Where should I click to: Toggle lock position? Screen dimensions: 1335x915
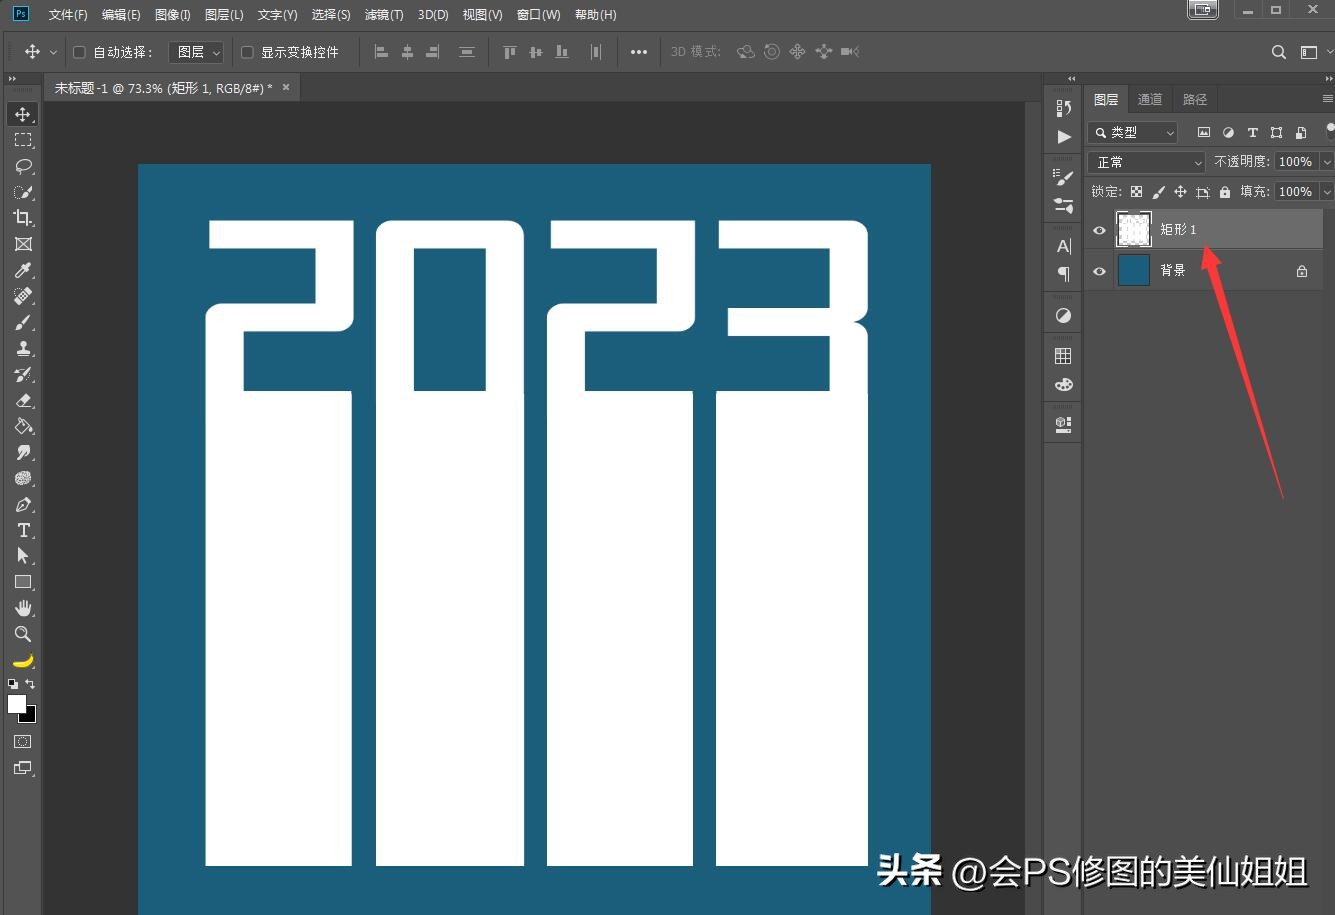click(1180, 191)
